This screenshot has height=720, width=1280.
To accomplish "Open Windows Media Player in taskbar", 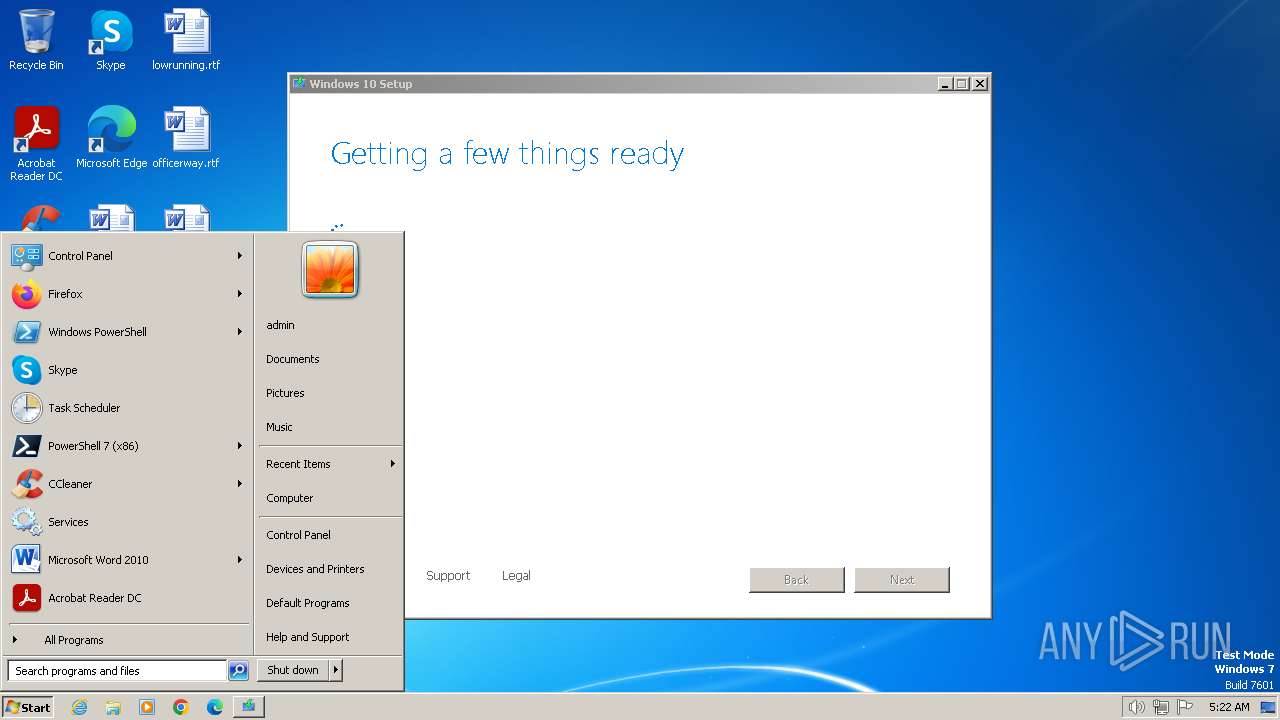I will pyautogui.click(x=147, y=707).
